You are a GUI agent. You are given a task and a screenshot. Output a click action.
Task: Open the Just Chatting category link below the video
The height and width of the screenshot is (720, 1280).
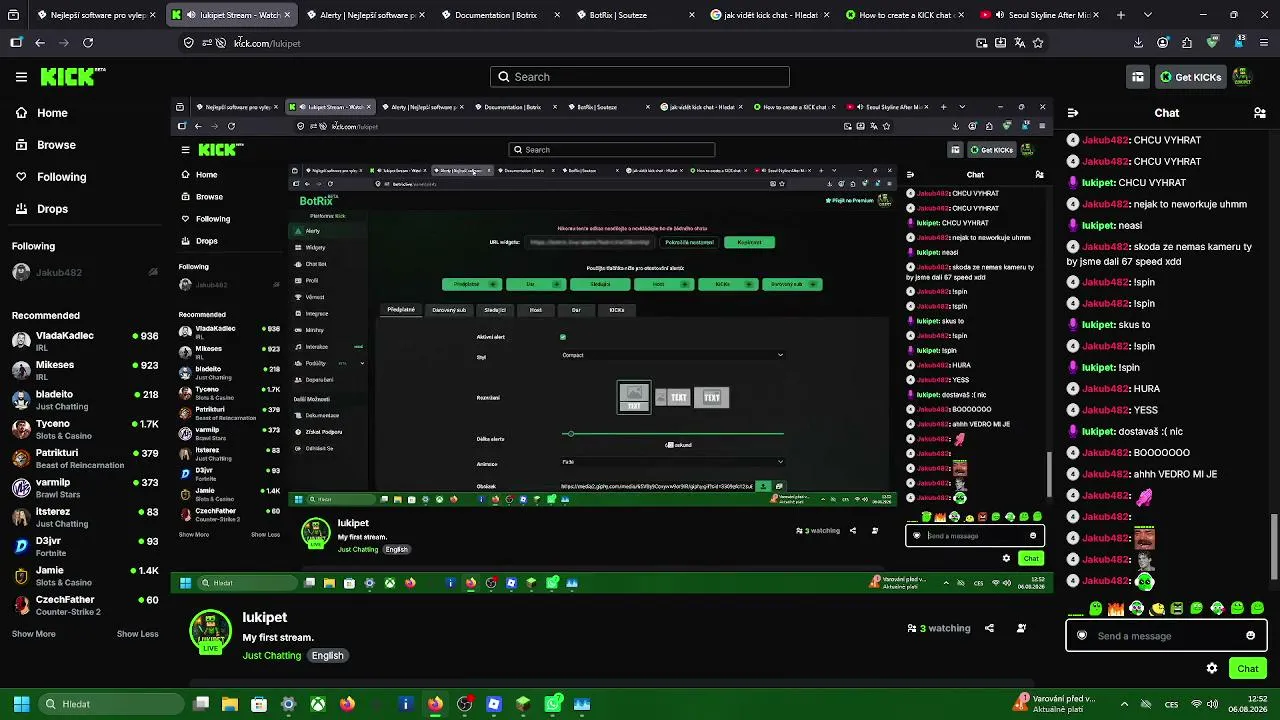272,656
